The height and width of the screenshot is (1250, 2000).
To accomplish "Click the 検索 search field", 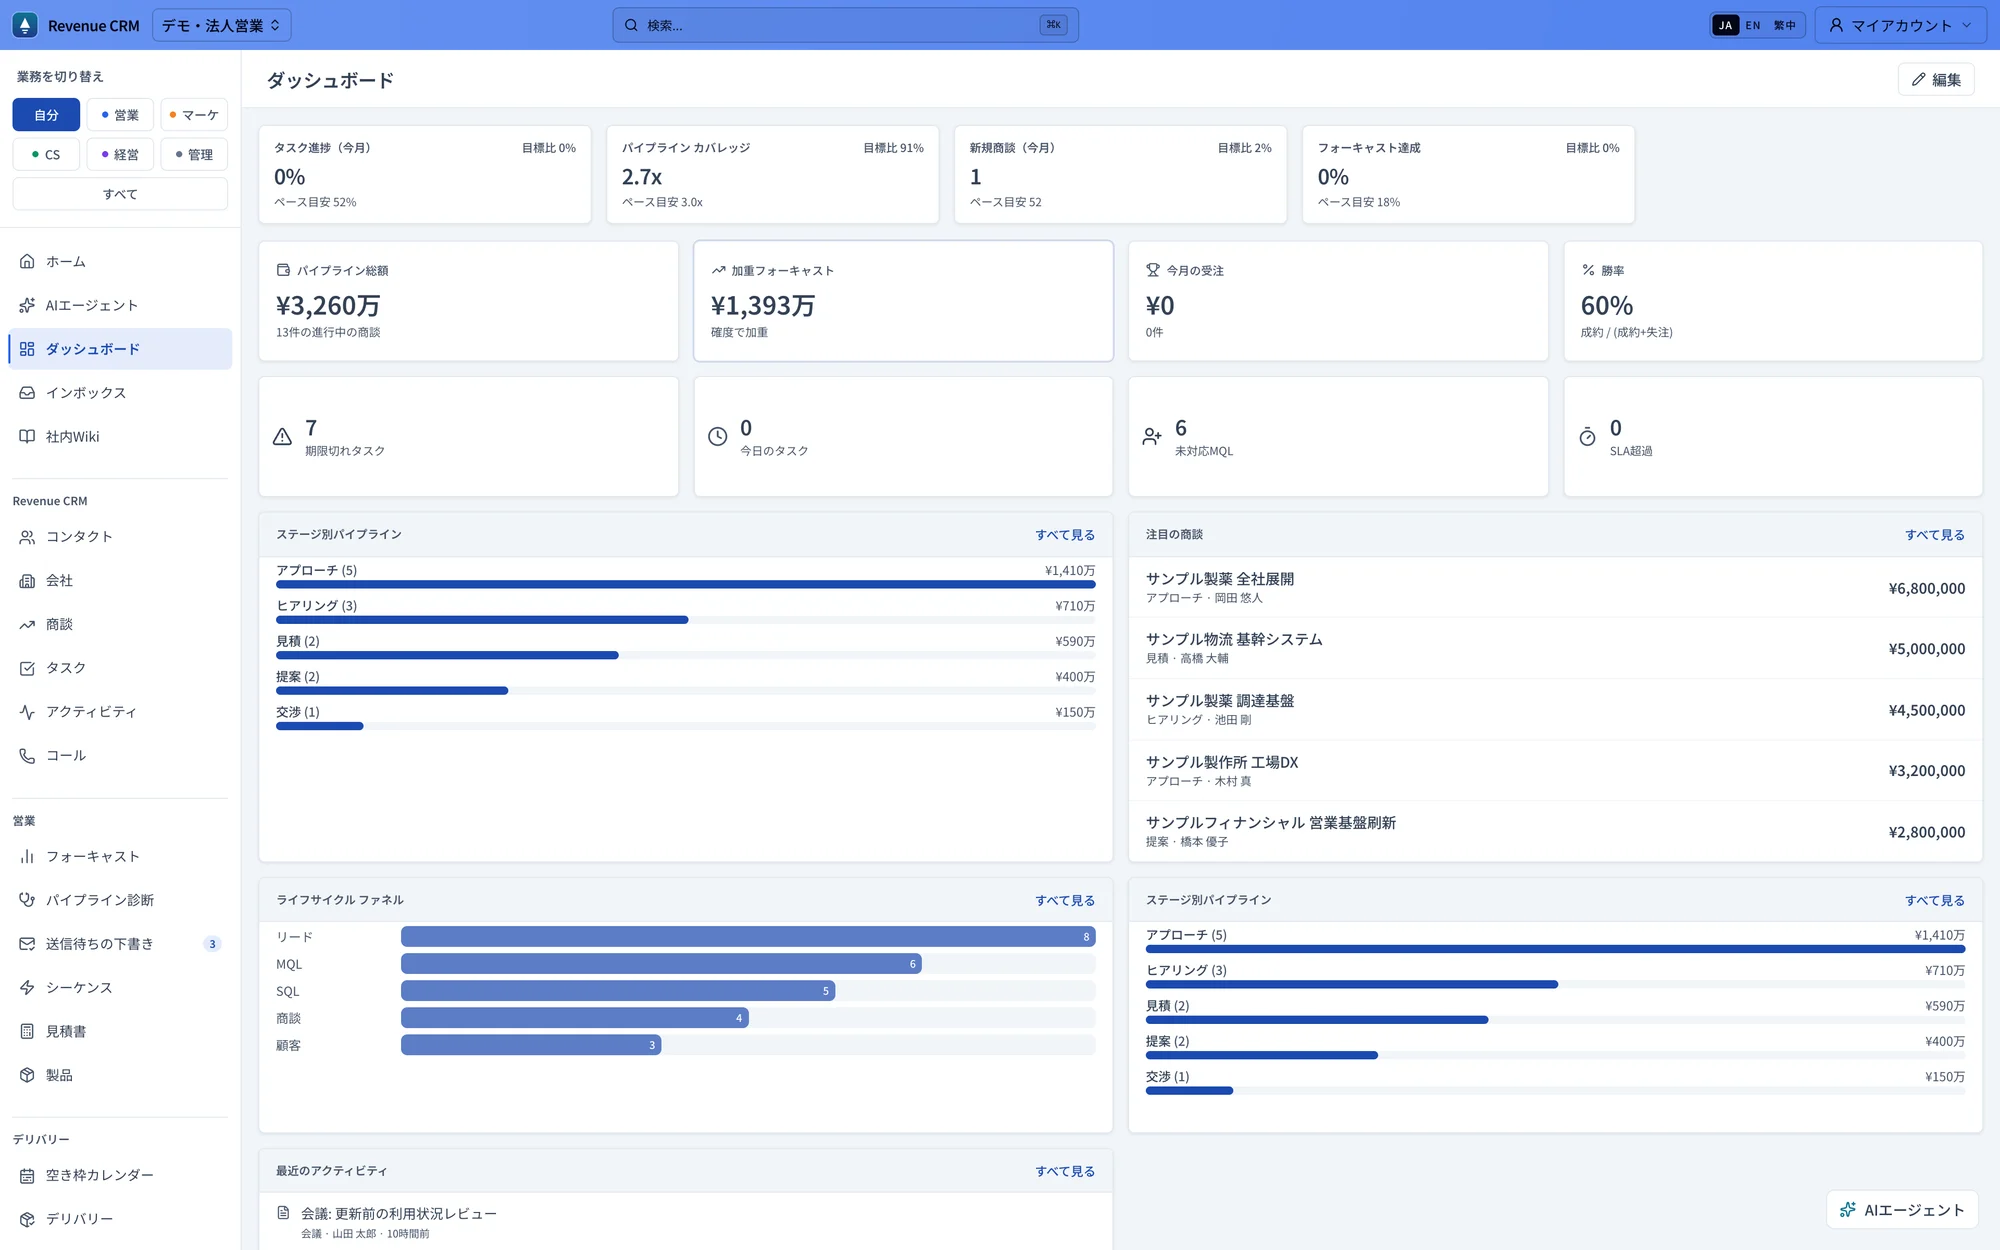I will (x=845, y=25).
